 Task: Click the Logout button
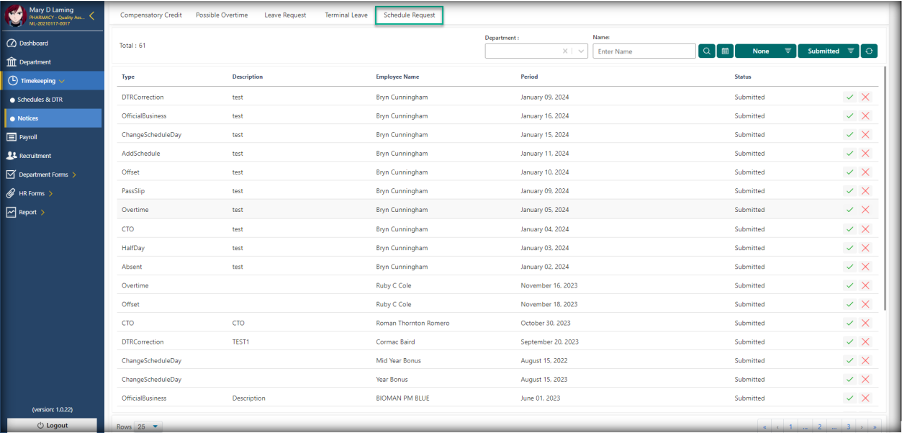coord(52,426)
